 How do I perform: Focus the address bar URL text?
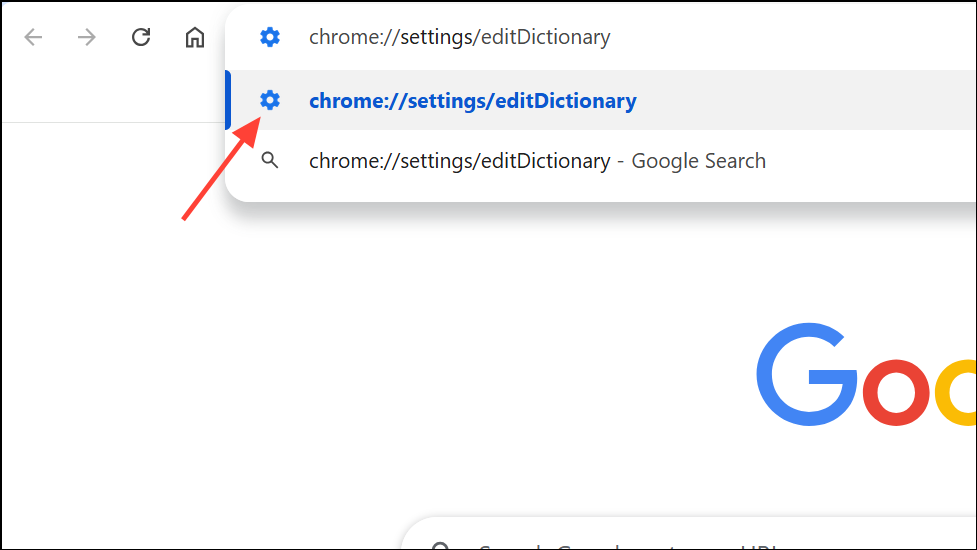tap(459, 37)
